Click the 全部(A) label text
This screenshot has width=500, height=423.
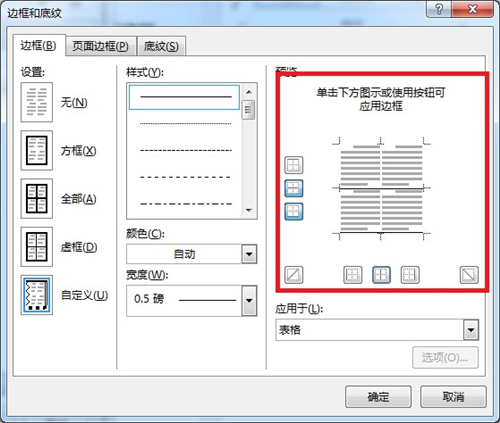tap(78, 199)
